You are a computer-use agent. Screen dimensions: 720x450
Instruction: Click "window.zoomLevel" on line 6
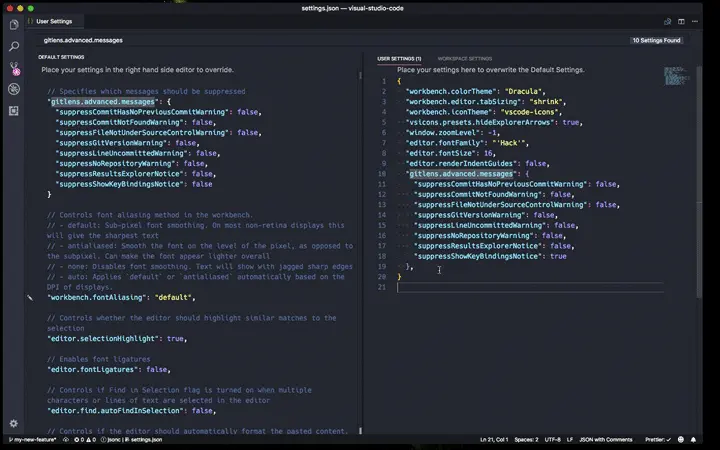[x=443, y=133]
